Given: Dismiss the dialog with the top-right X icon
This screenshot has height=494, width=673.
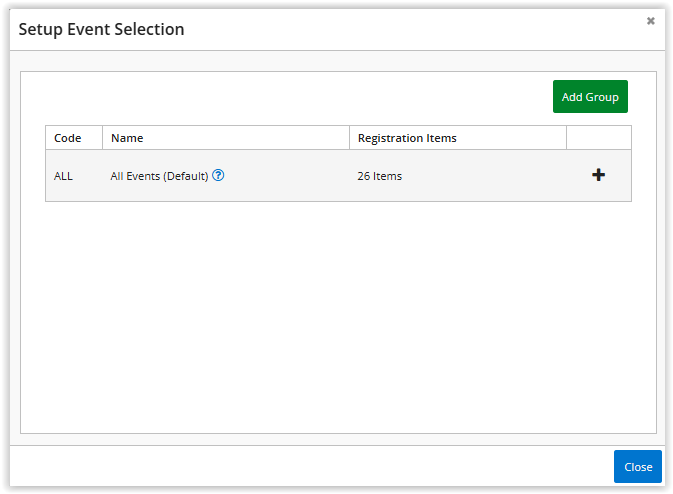Looking at the screenshot, I should pos(651,20).
